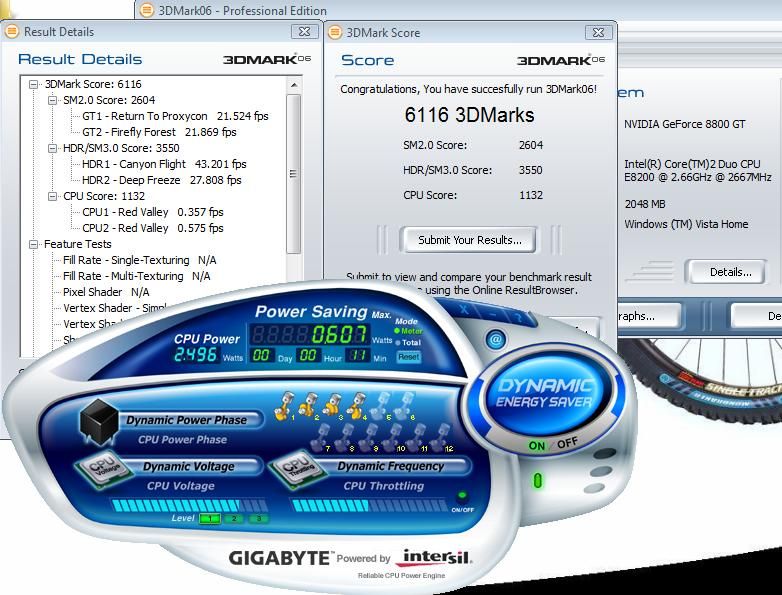Click dimmed piston icon number 12
The width and height of the screenshot is (782, 595).
442,437
